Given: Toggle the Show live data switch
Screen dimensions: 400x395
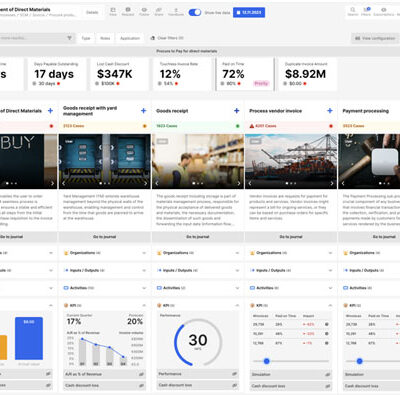Looking at the screenshot, I should pos(195,12).
